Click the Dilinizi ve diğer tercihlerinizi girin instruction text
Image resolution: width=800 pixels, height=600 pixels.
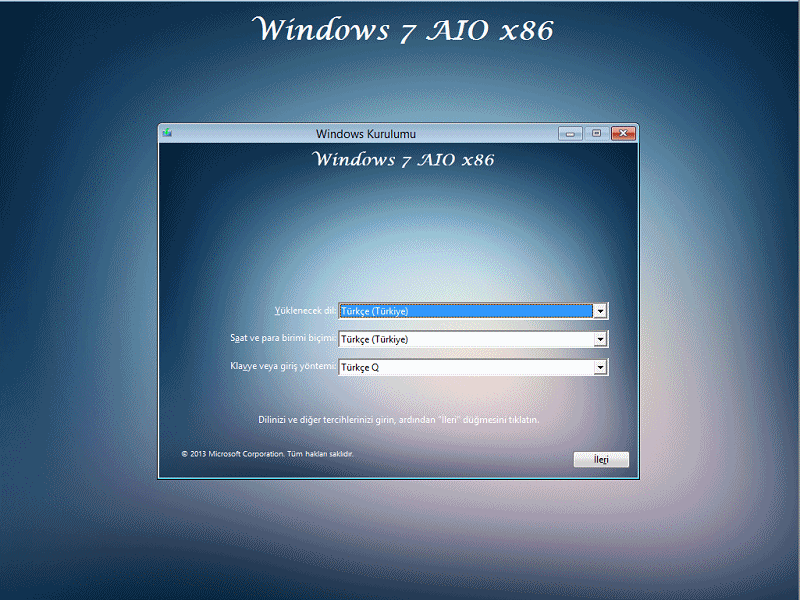point(398,420)
